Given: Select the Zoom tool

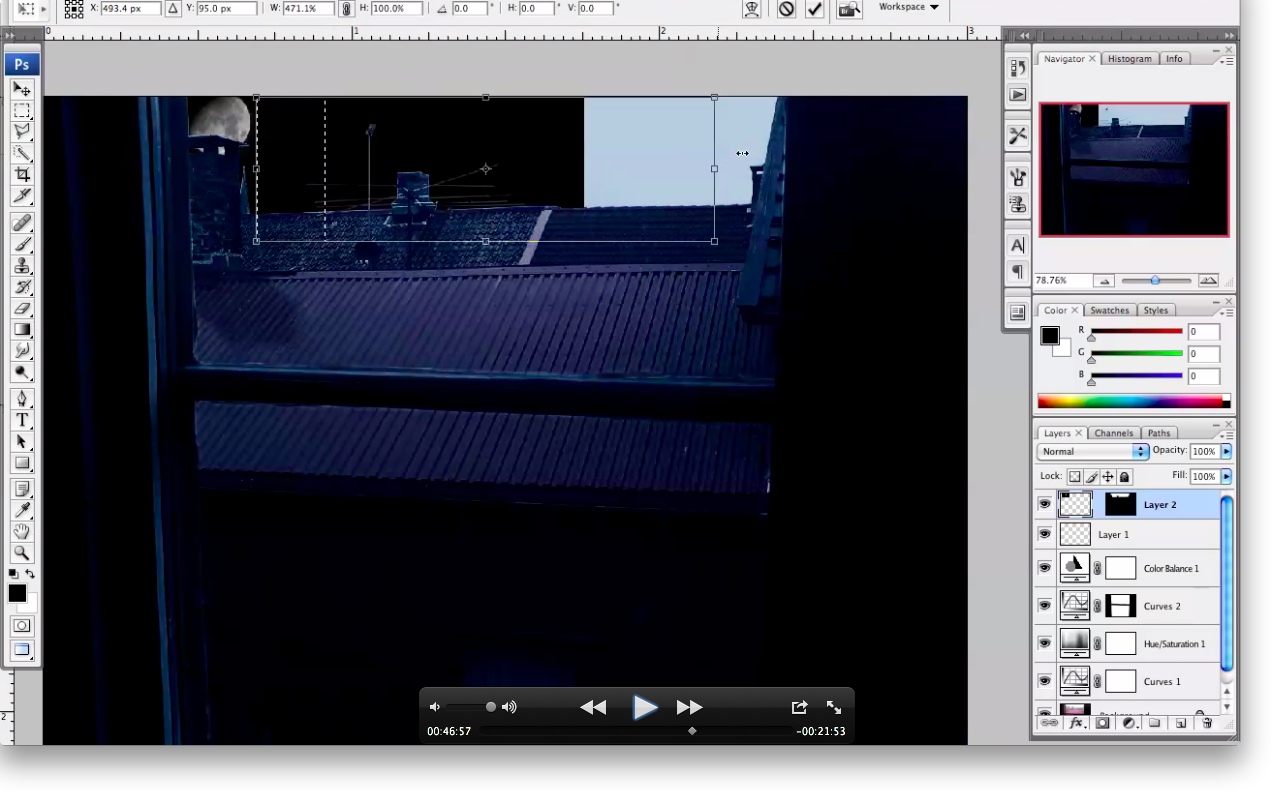Looking at the screenshot, I should [x=22, y=553].
